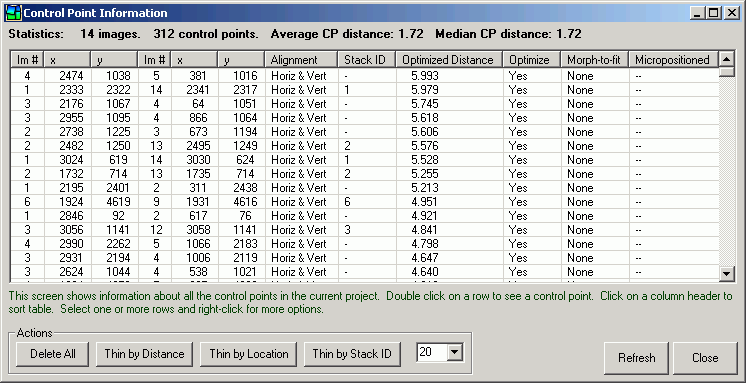The image size is (746, 383).
Task: Select row with optimized distance 4.647
Action: pos(365,258)
